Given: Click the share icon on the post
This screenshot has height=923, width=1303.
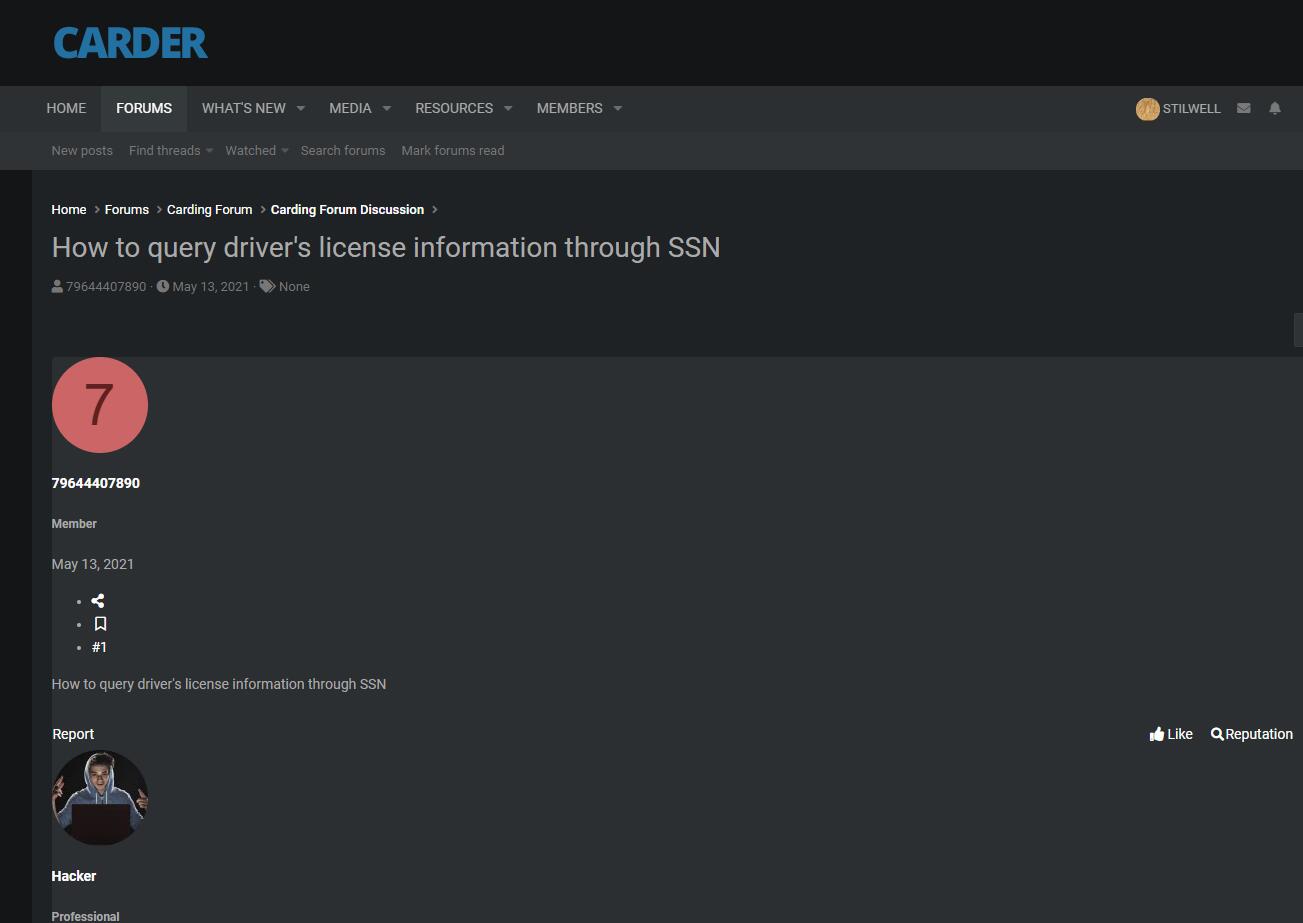Looking at the screenshot, I should (x=98, y=601).
